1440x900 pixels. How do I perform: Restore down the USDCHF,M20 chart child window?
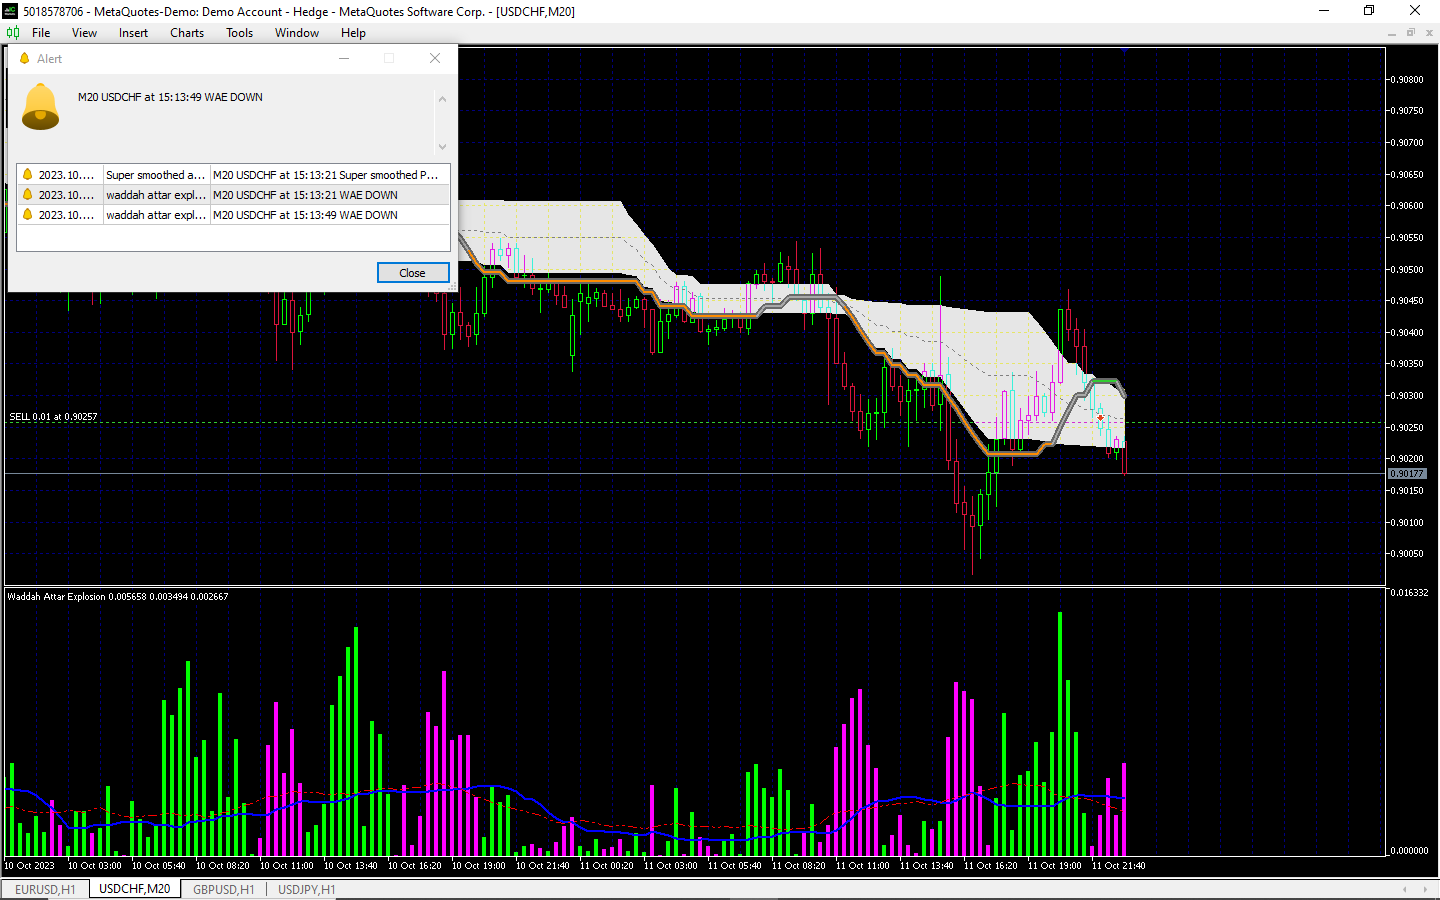click(1411, 33)
